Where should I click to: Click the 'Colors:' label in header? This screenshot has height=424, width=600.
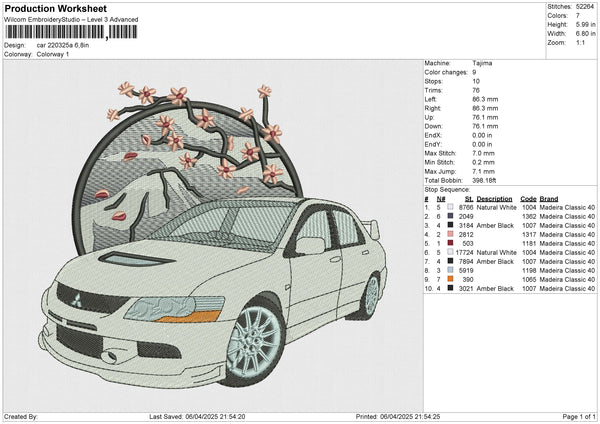point(557,16)
